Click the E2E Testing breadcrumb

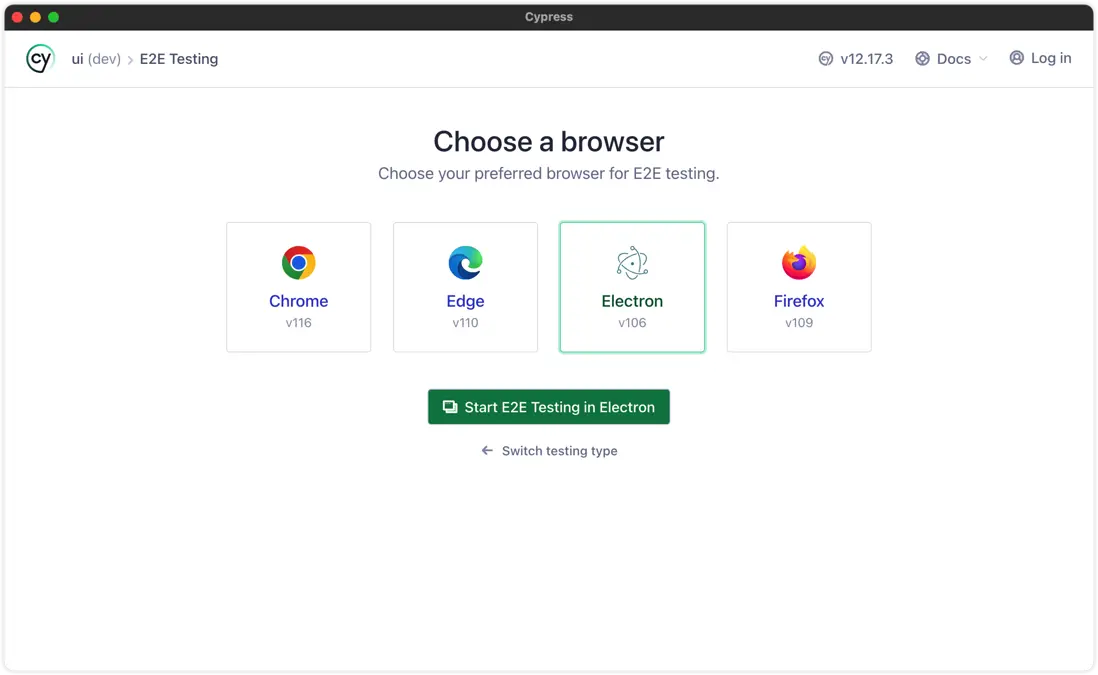click(x=179, y=59)
